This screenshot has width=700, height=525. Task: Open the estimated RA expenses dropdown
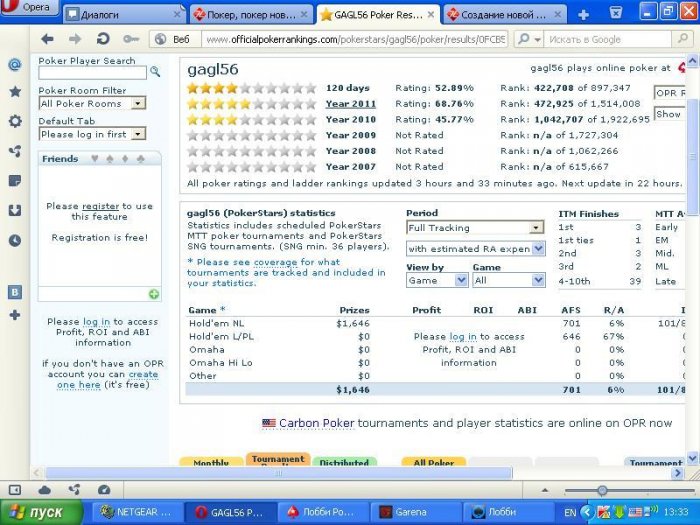tap(475, 249)
